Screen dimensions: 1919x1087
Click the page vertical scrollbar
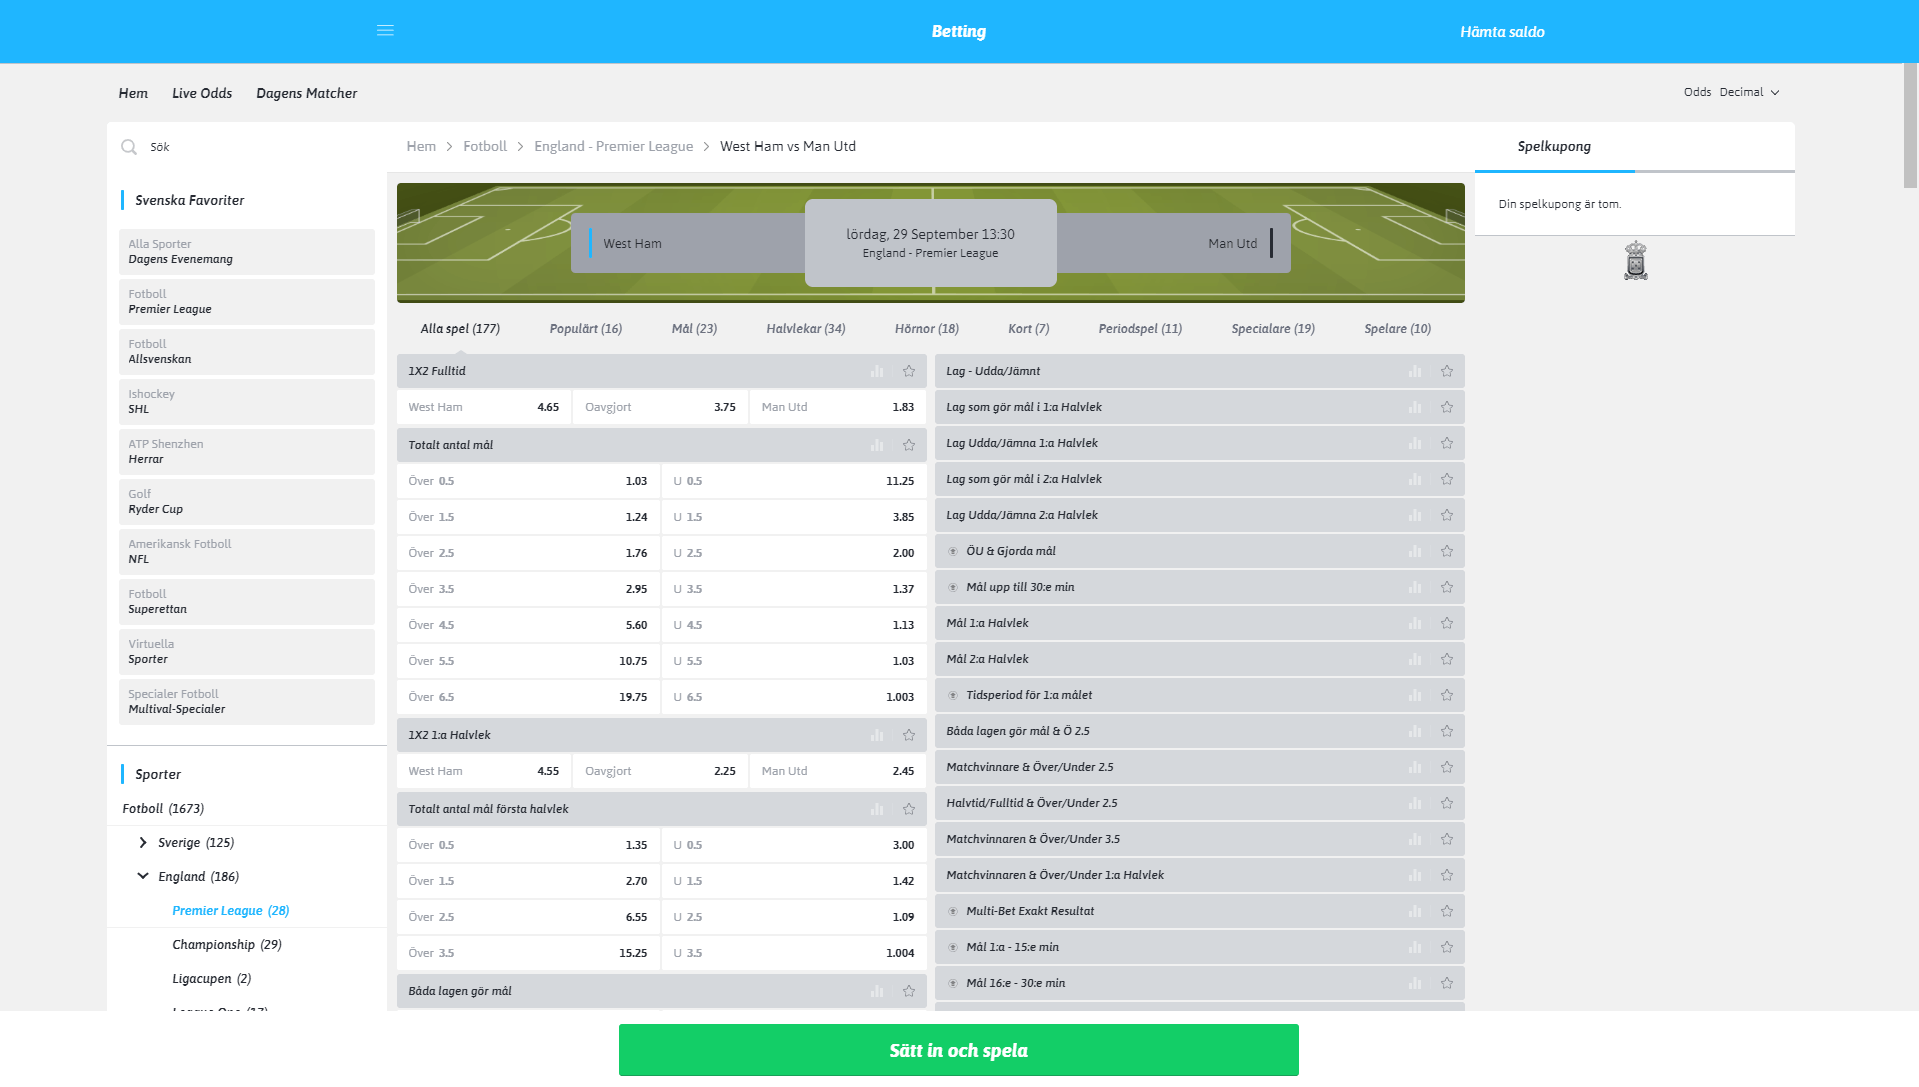coord(1910,126)
